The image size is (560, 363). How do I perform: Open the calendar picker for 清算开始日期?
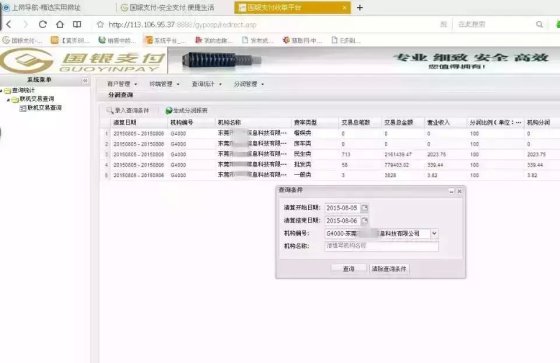tap(364, 208)
